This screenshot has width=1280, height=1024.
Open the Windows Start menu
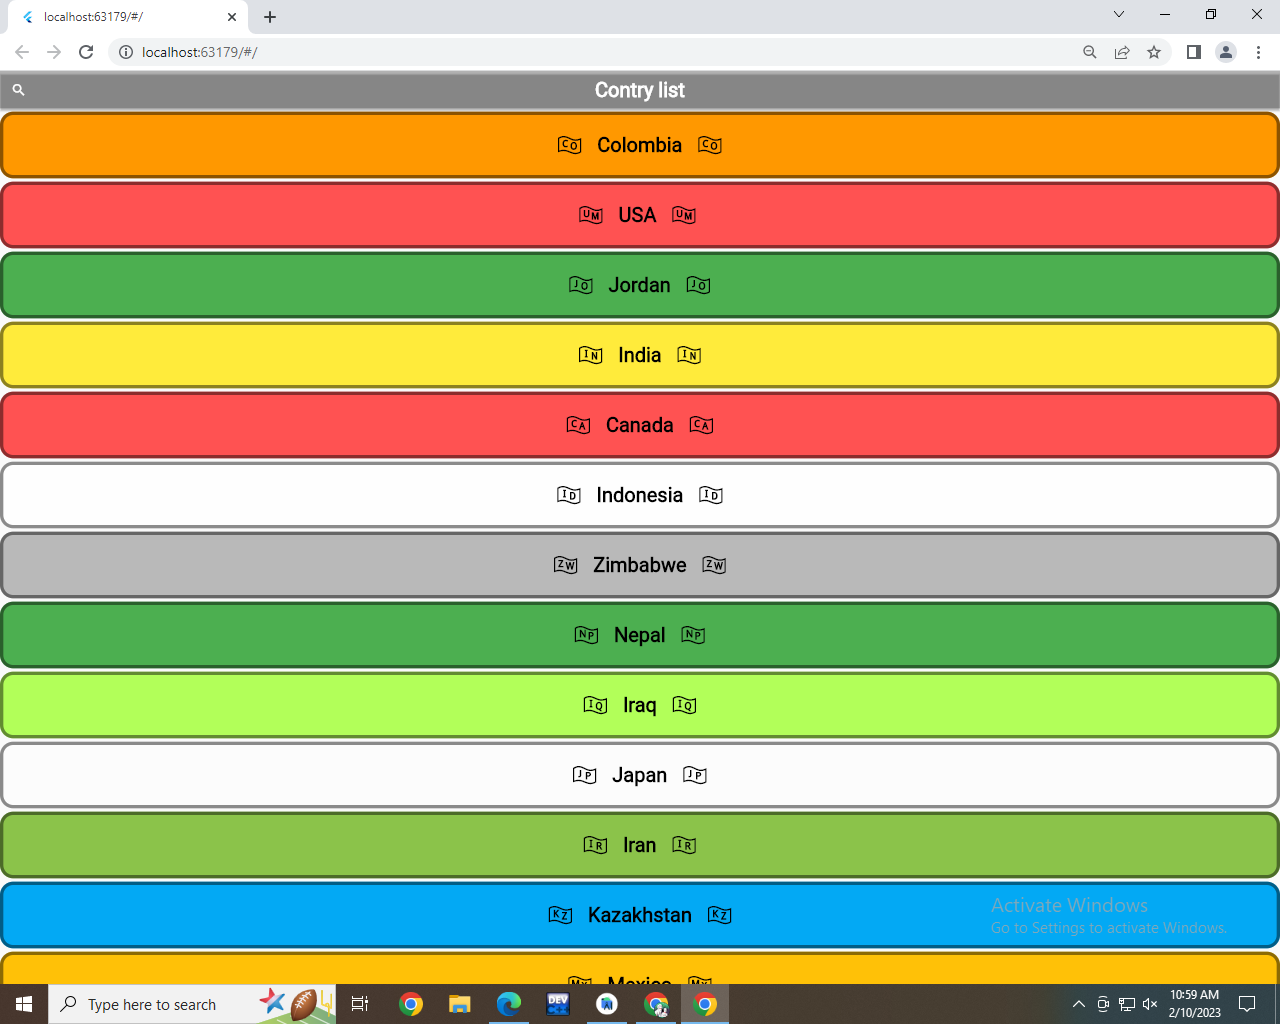click(23, 1003)
